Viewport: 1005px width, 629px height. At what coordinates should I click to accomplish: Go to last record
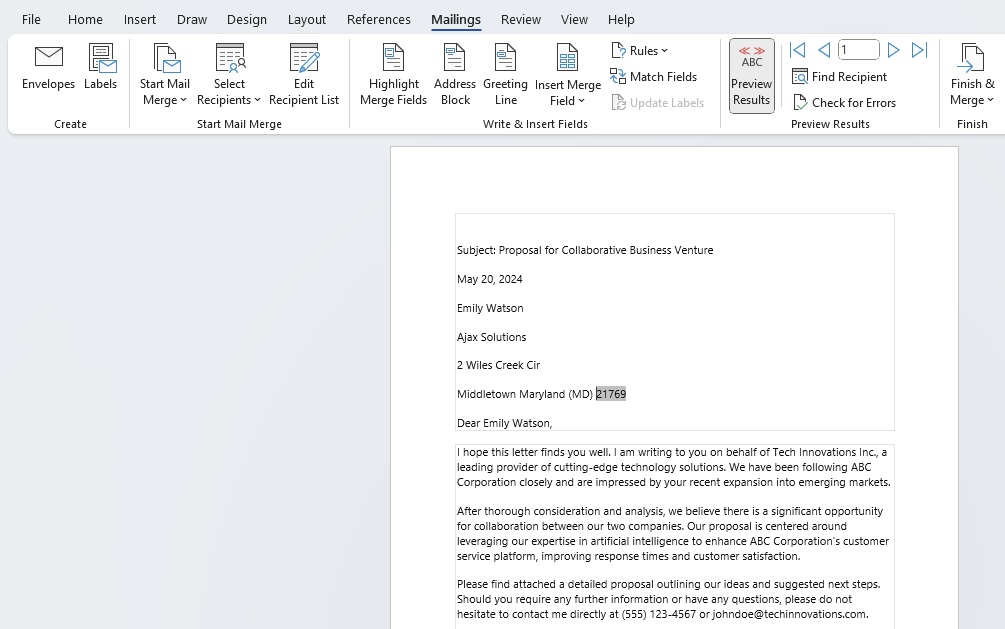(920, 50)
